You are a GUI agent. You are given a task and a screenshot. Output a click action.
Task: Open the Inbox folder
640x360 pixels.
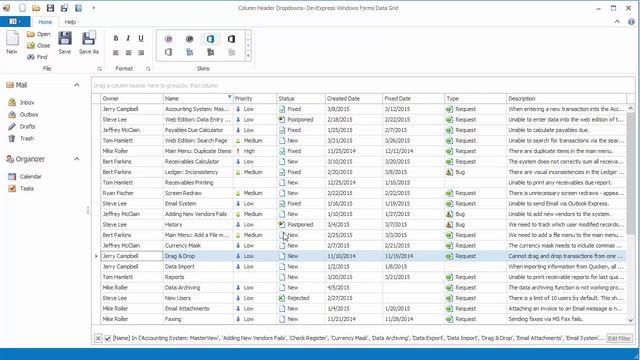[x=22, y=102]
